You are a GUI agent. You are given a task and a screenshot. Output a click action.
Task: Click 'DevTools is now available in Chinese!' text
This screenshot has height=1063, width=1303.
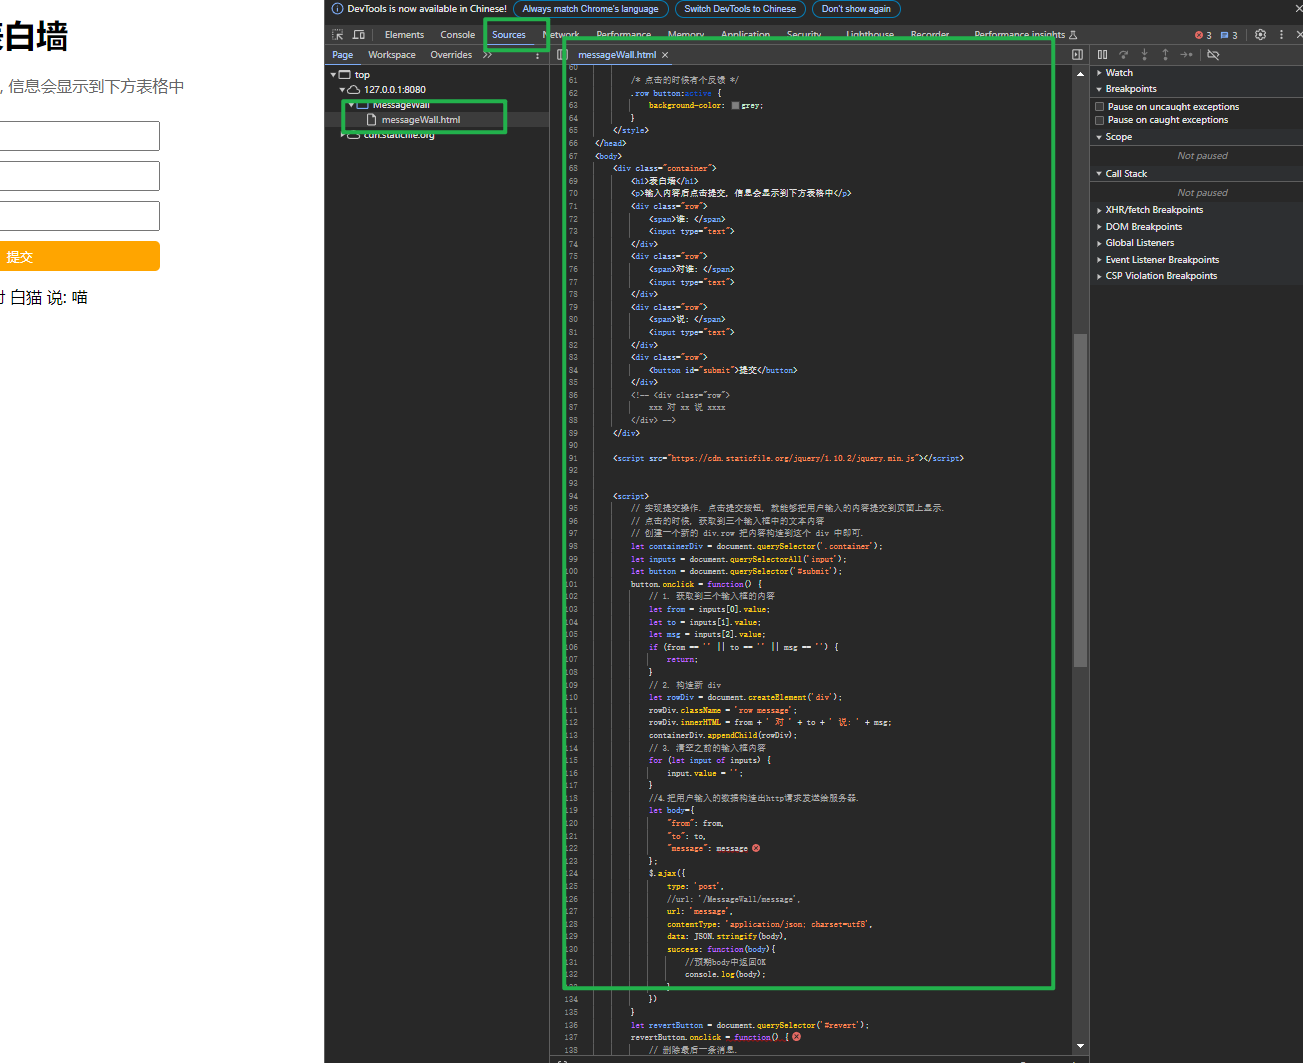[x=427, y=9]
